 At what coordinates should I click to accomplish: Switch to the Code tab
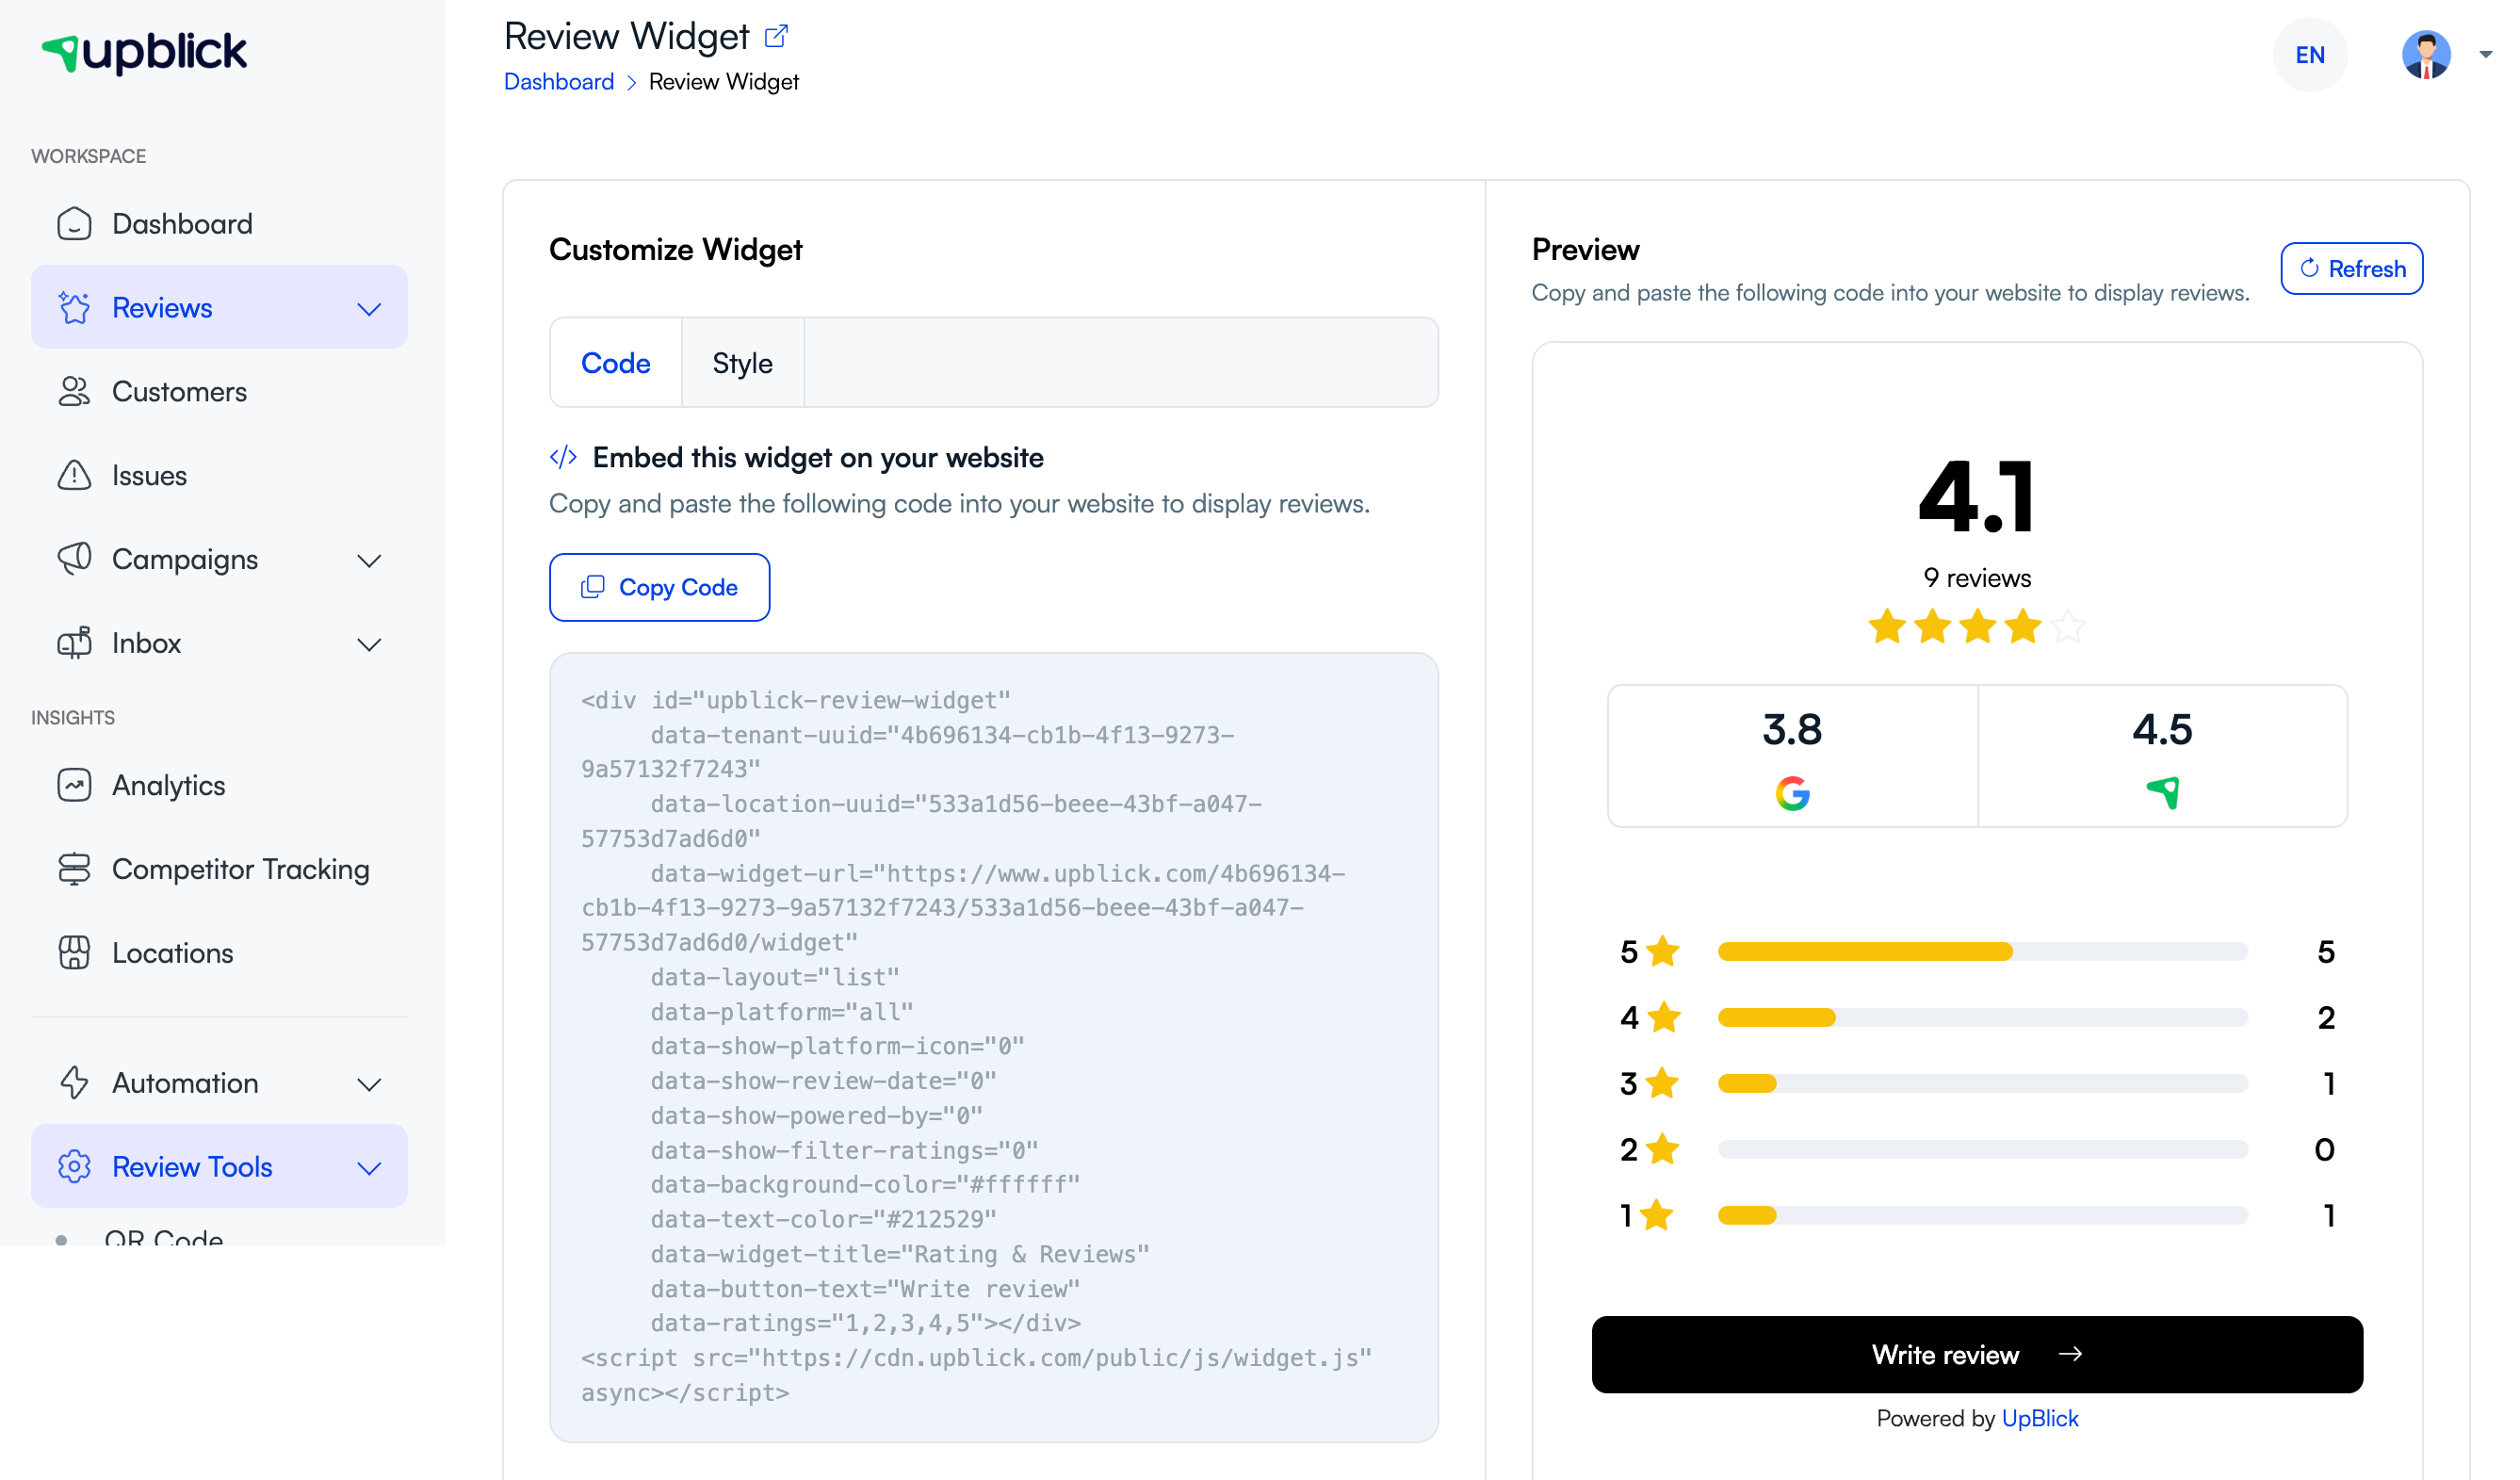coord(616,363)
